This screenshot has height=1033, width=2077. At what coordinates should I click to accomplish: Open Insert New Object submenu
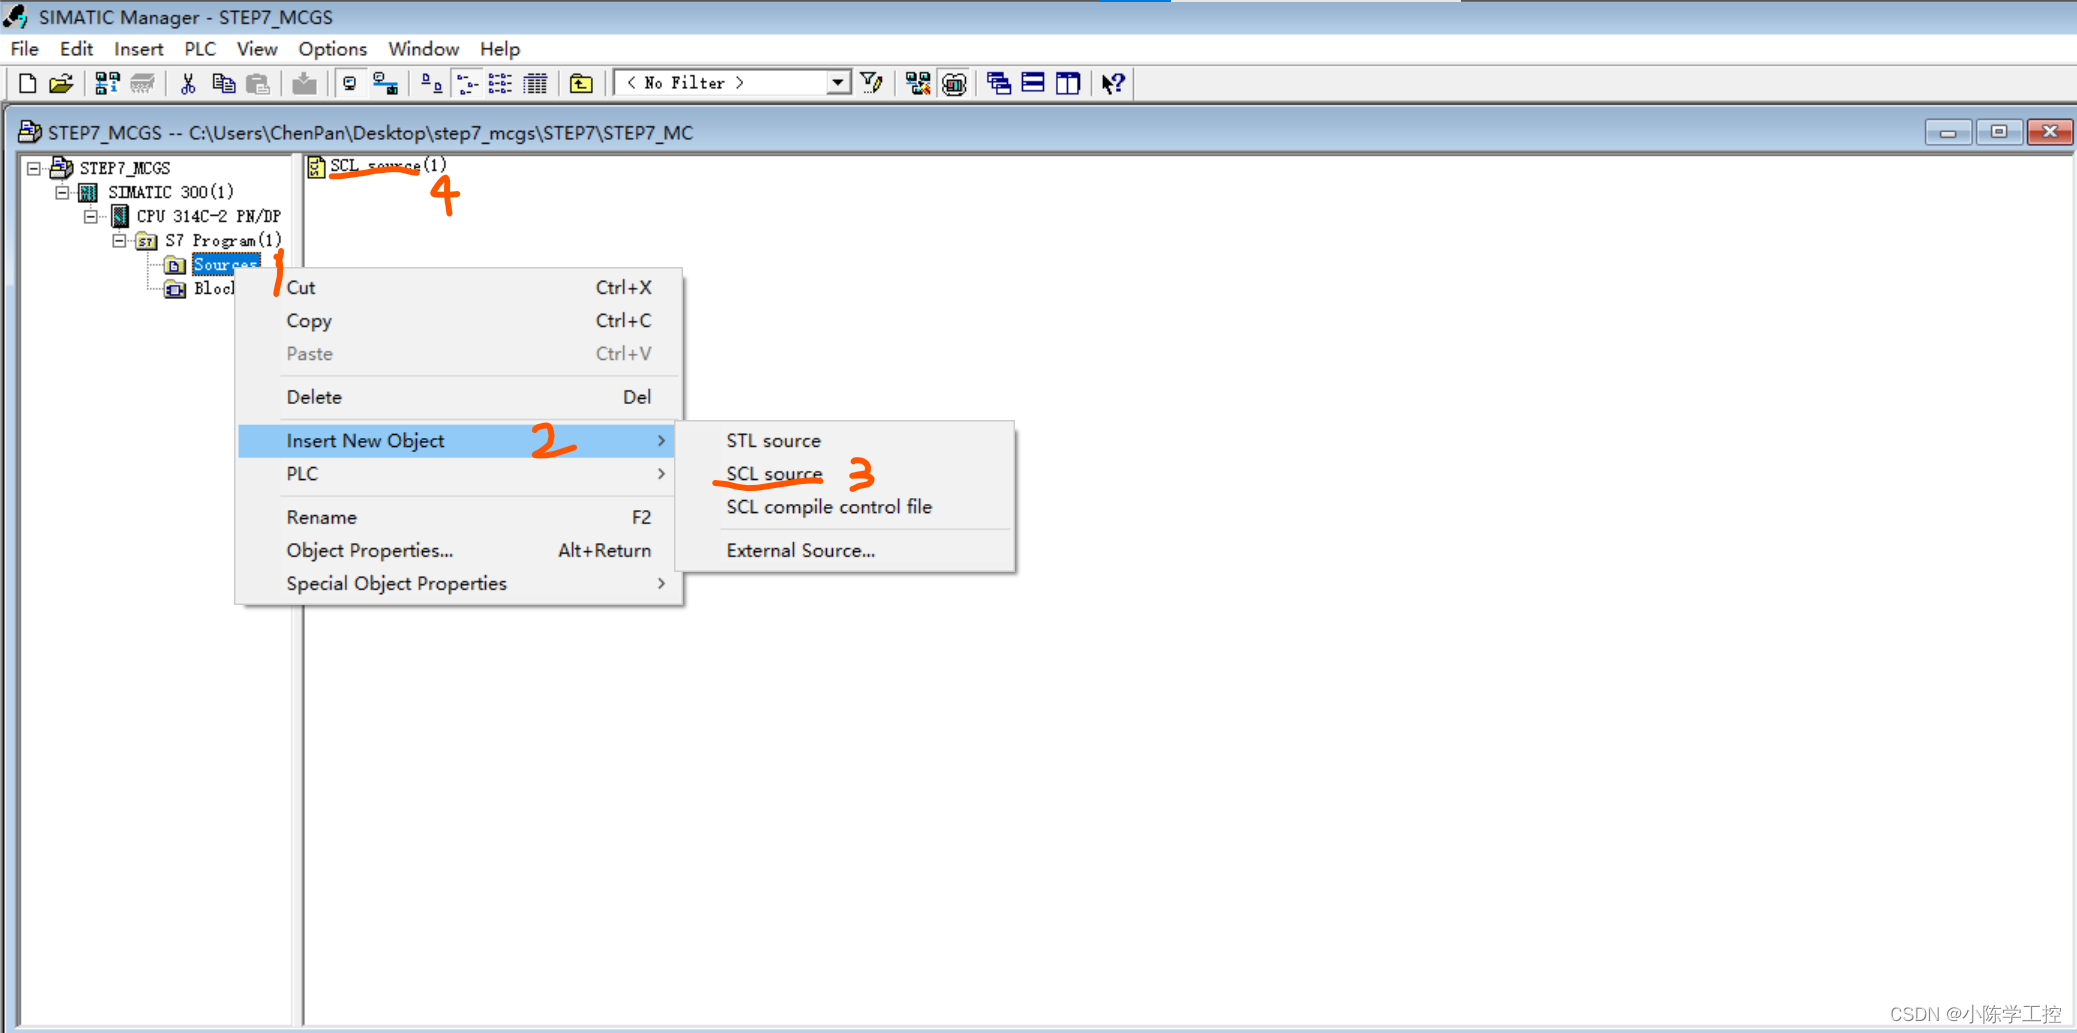(x=457, y=440)
